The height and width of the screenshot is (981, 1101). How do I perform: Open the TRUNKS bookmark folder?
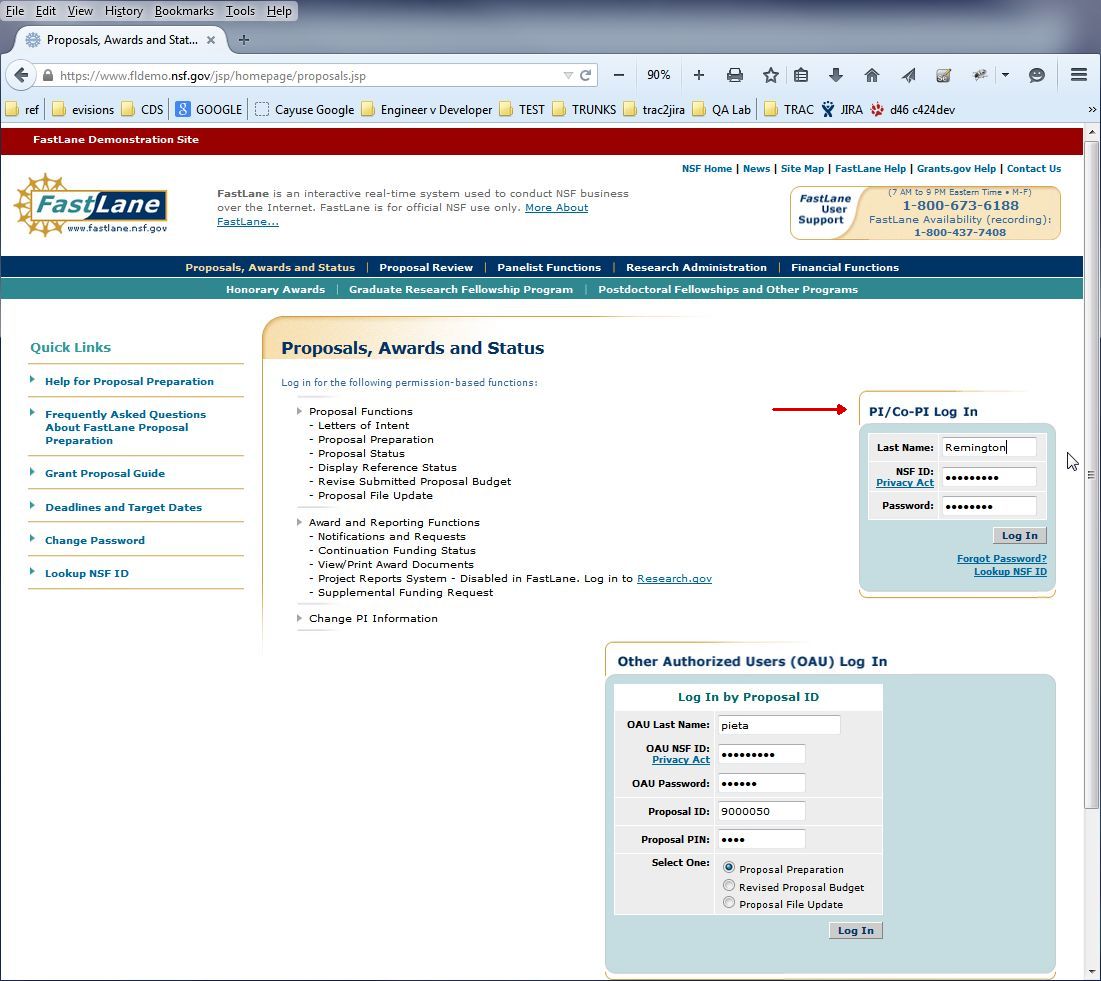coord(584,110)
